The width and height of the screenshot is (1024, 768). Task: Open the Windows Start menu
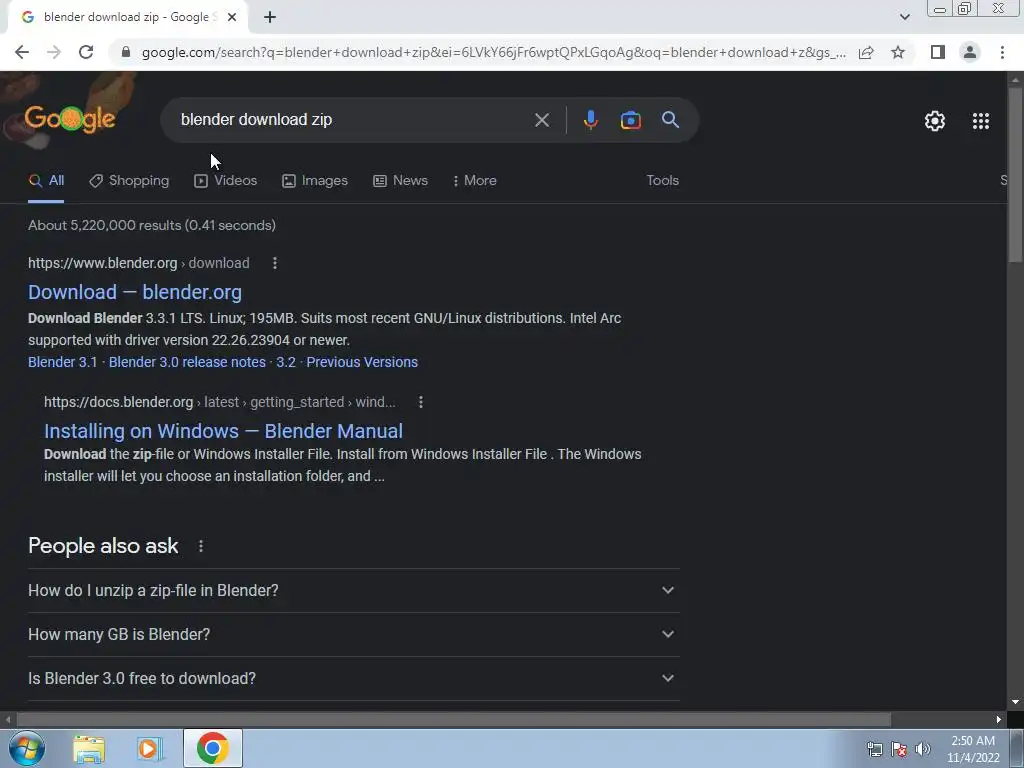click(26, 748)
